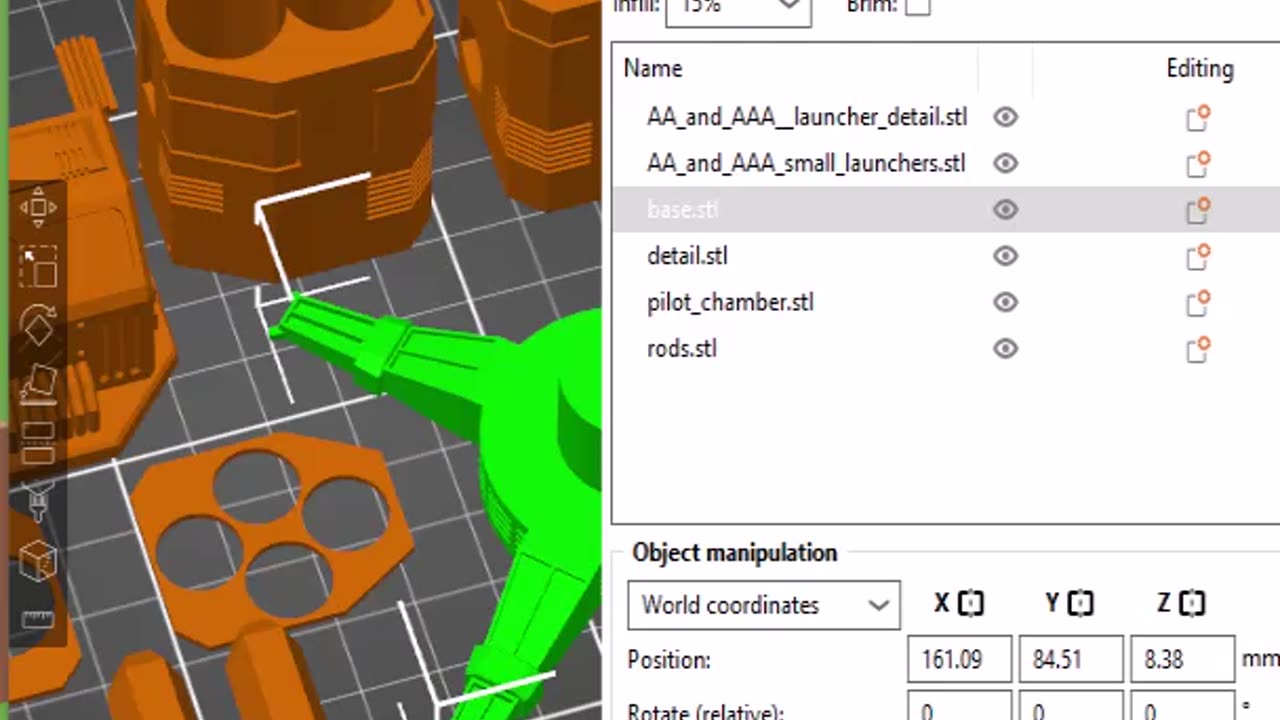Click editing icon for detail.stl row

point(1197,256)
